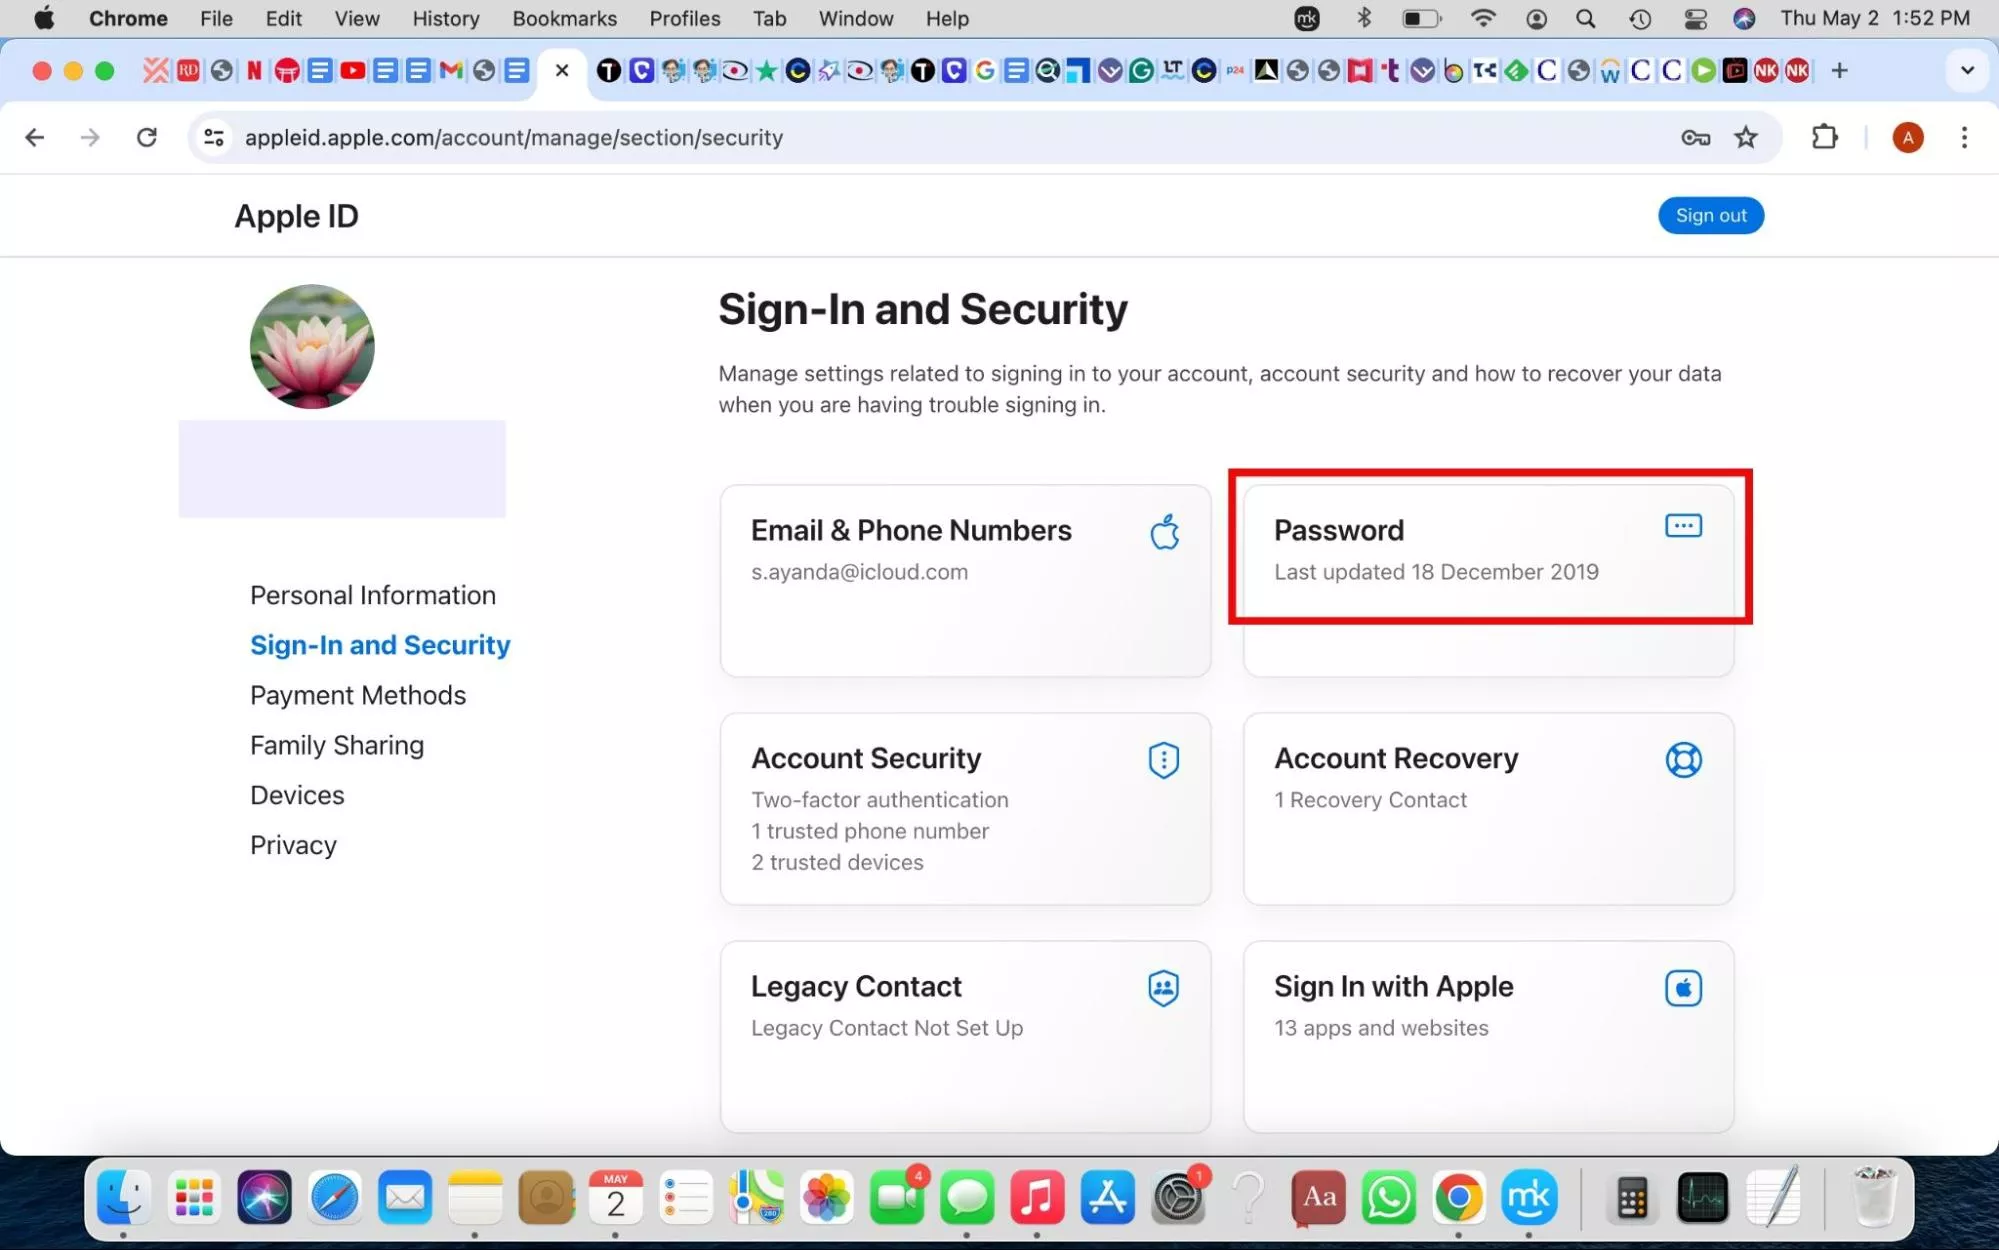Click the Sign out button
This screenshot has height=1250, width=1999.
(1710, 215)
